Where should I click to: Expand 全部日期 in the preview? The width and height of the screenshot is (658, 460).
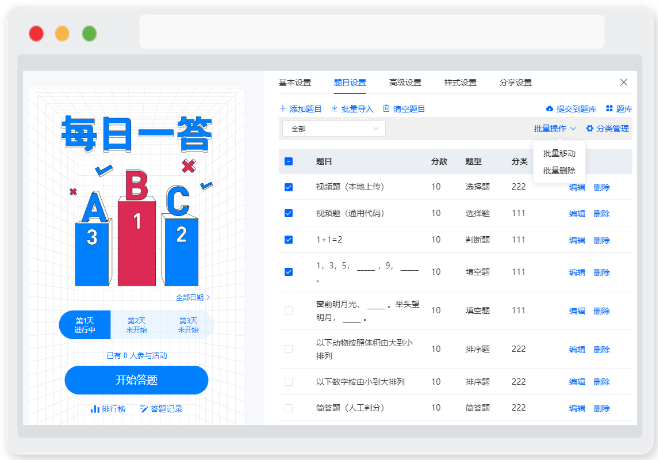(193, 298)
